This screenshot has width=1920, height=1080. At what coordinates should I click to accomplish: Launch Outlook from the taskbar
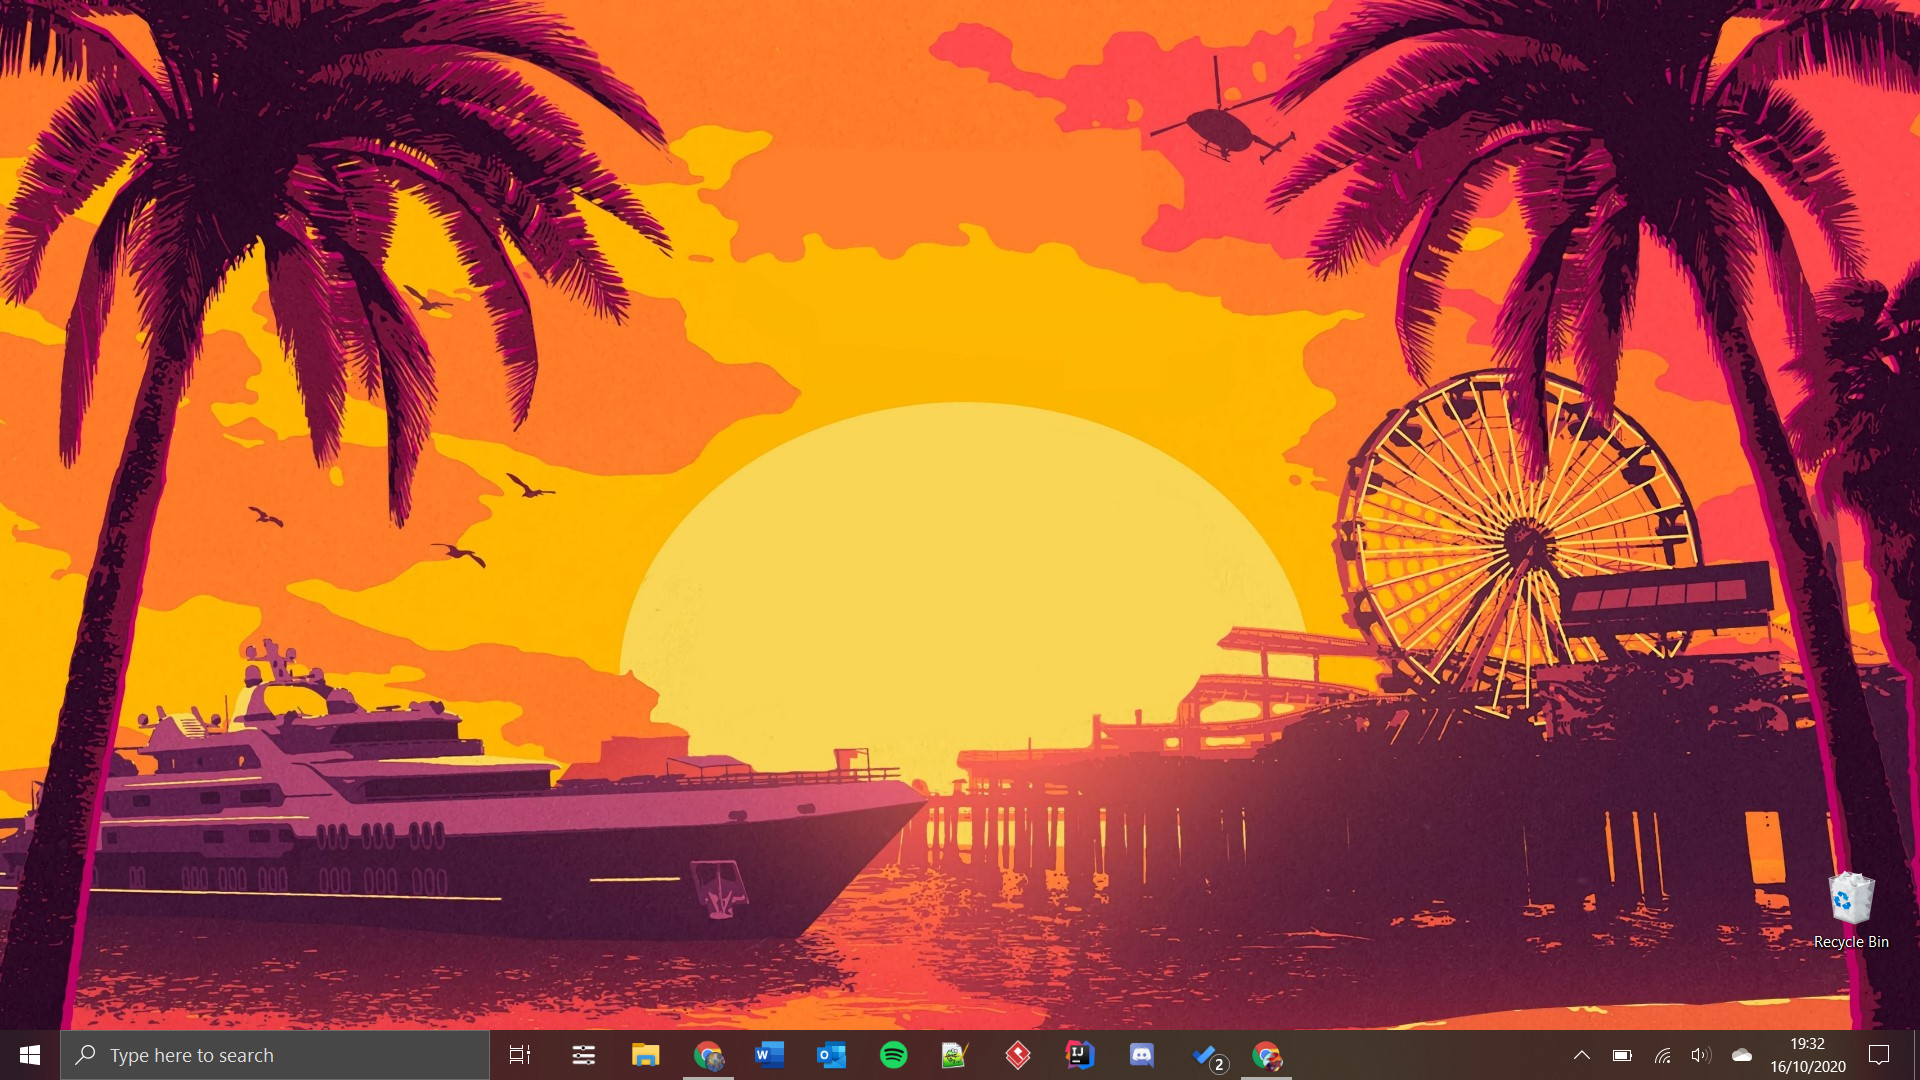click(x=832, y=1055)
